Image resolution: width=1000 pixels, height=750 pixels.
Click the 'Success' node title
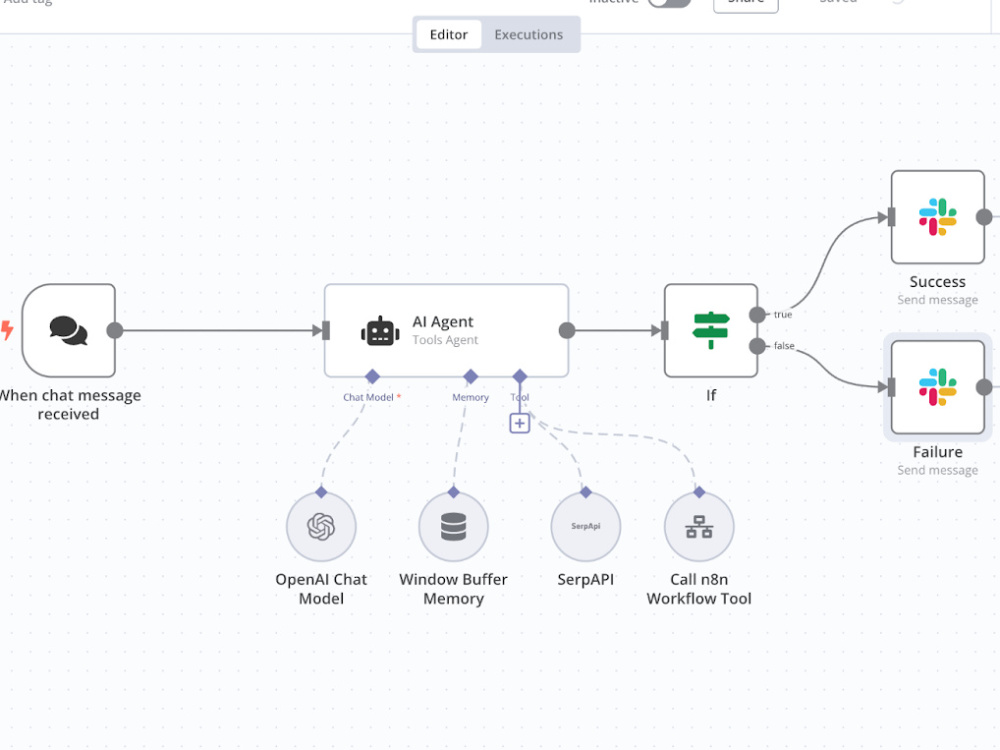tap(938, 282)
